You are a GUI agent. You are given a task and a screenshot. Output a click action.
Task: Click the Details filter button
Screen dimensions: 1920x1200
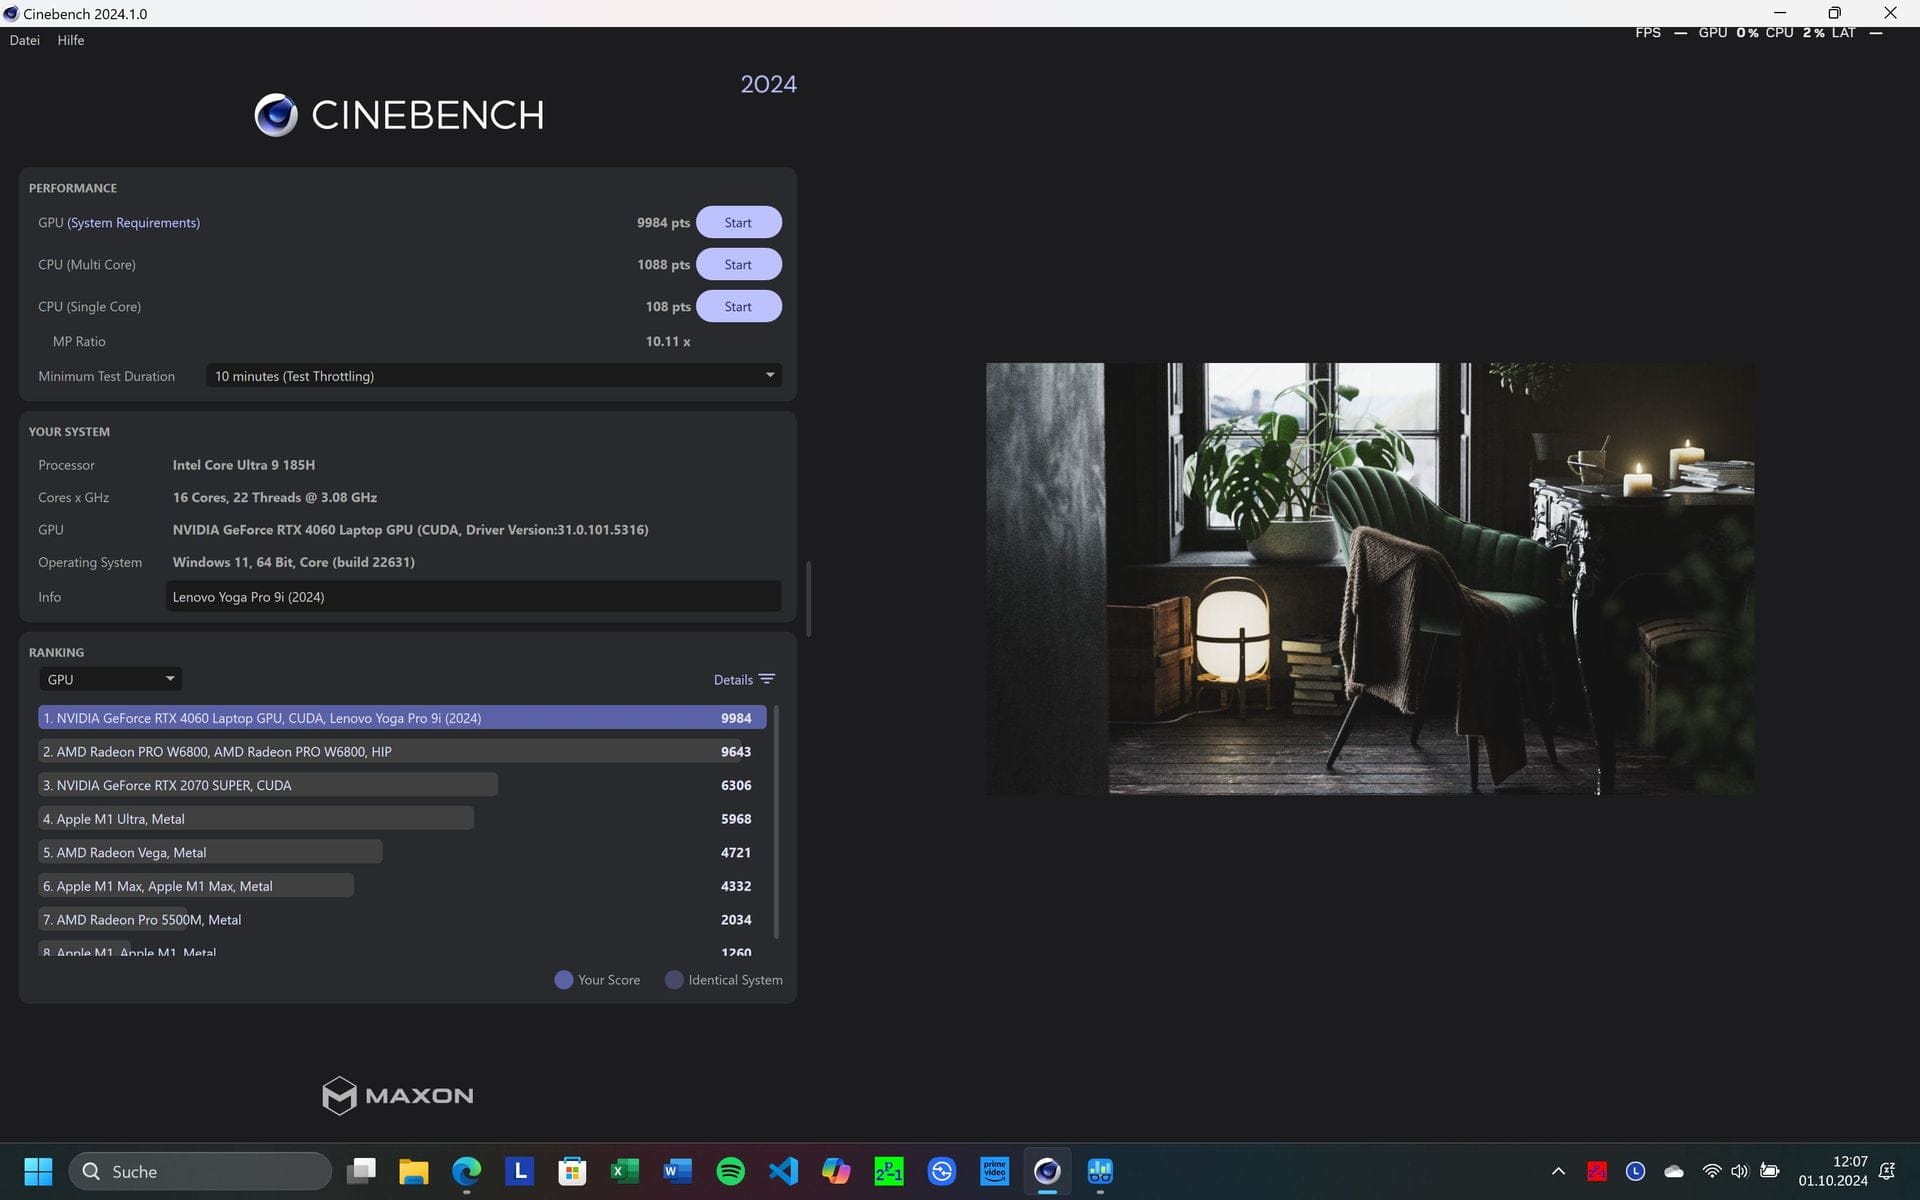(x=744, y=679)
